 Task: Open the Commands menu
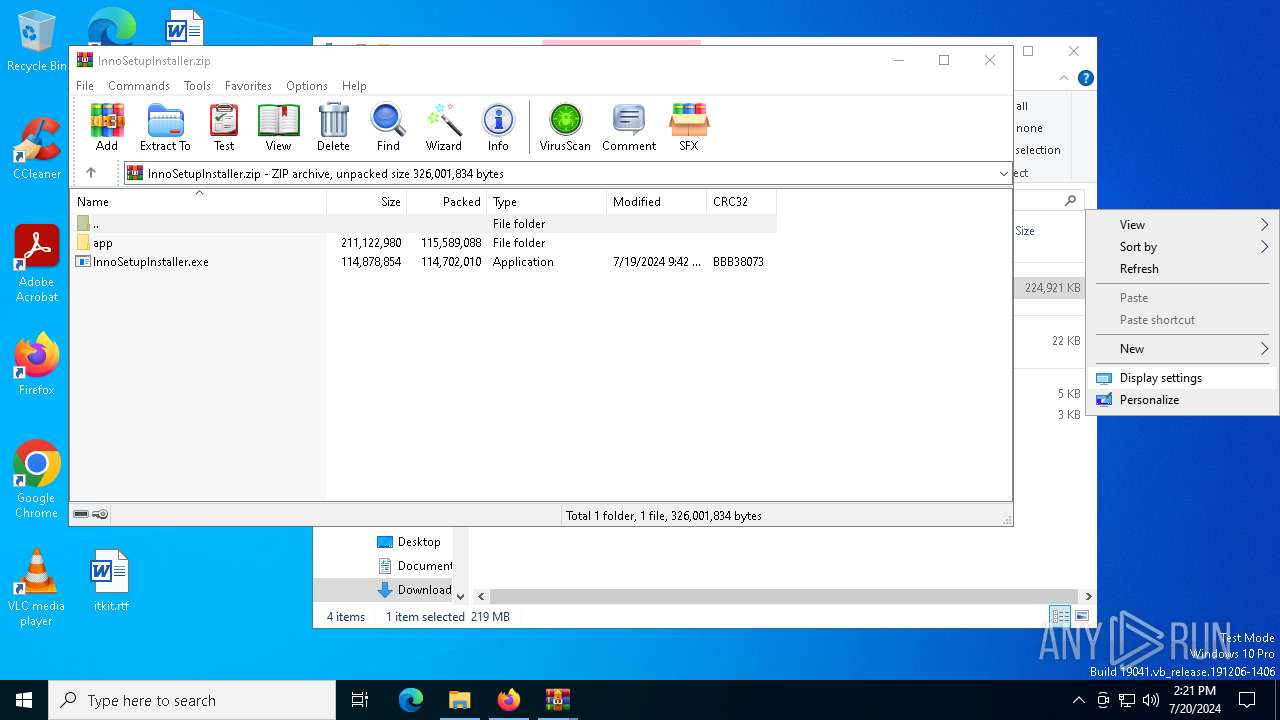pyautogui.click(x=139, y=86)
